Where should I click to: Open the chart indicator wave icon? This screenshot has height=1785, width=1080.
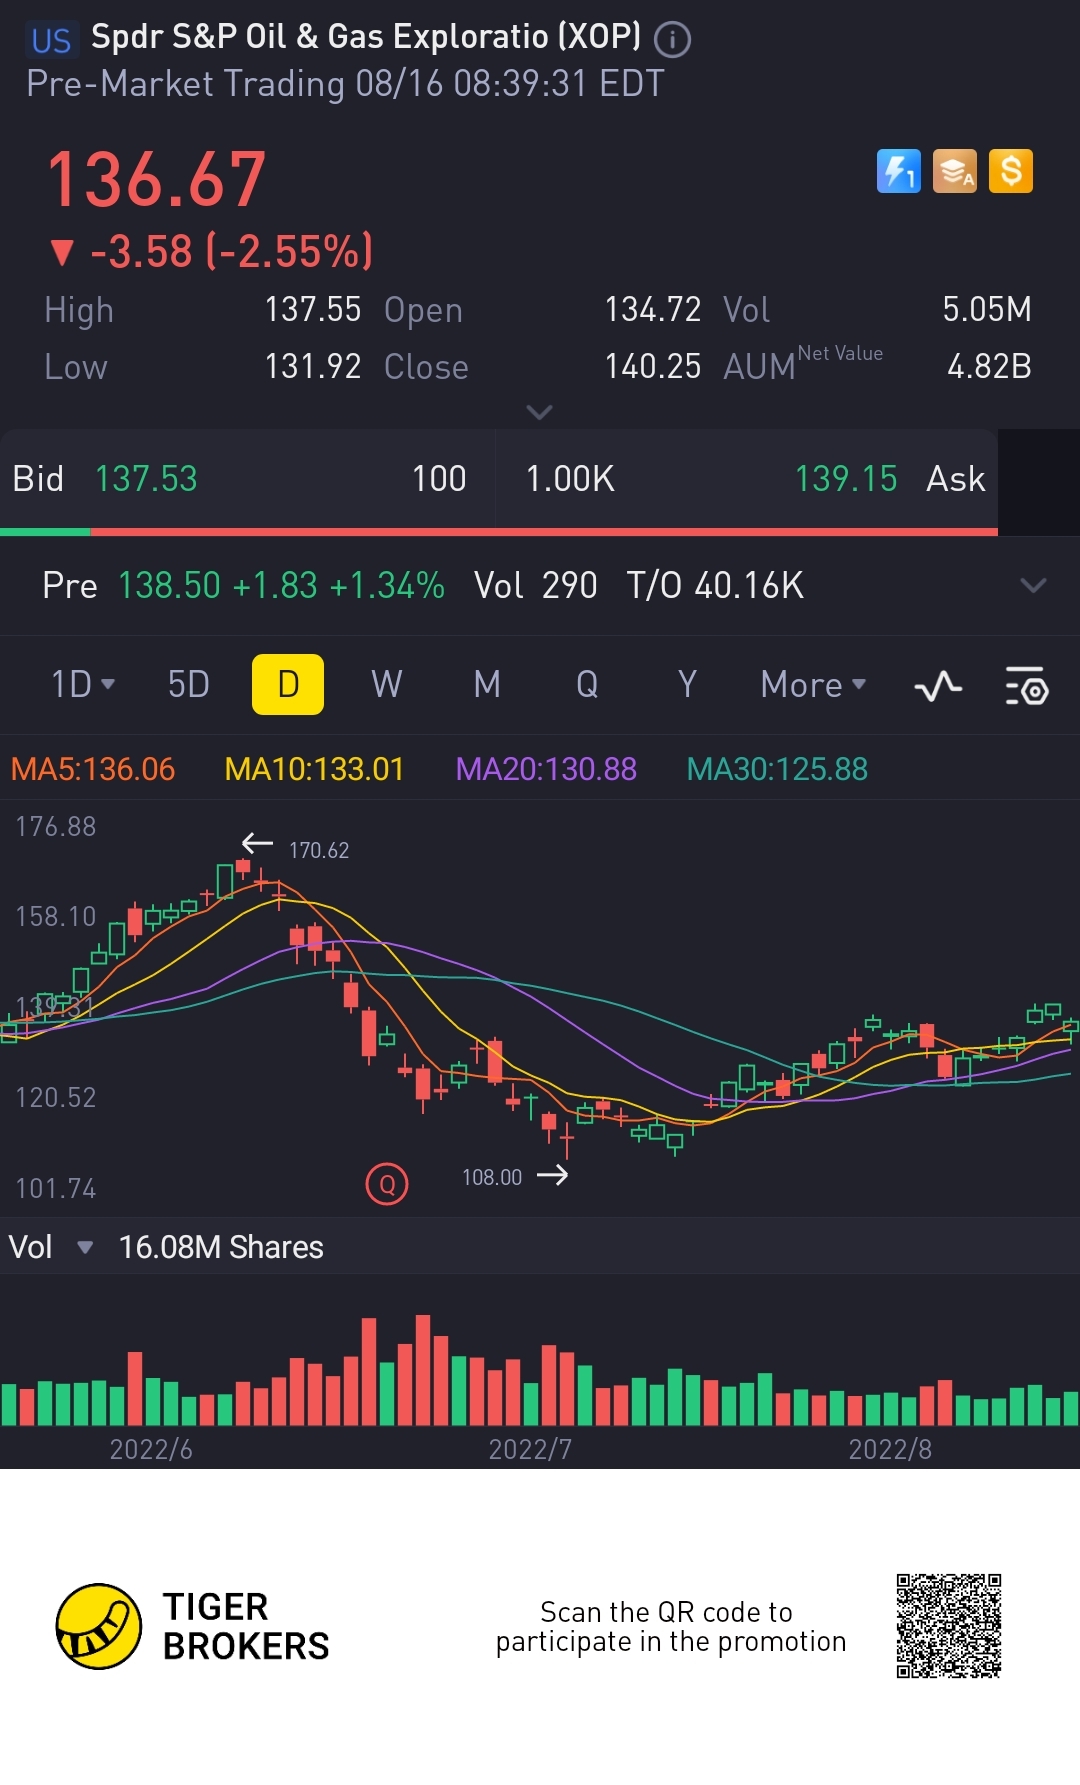coord(938,686)
